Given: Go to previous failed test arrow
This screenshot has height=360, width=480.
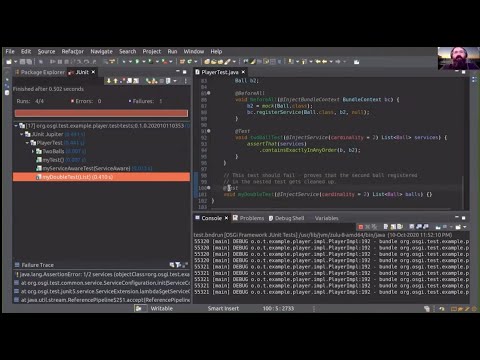Looking at the screenshot, I should click(x=115, y=81).
